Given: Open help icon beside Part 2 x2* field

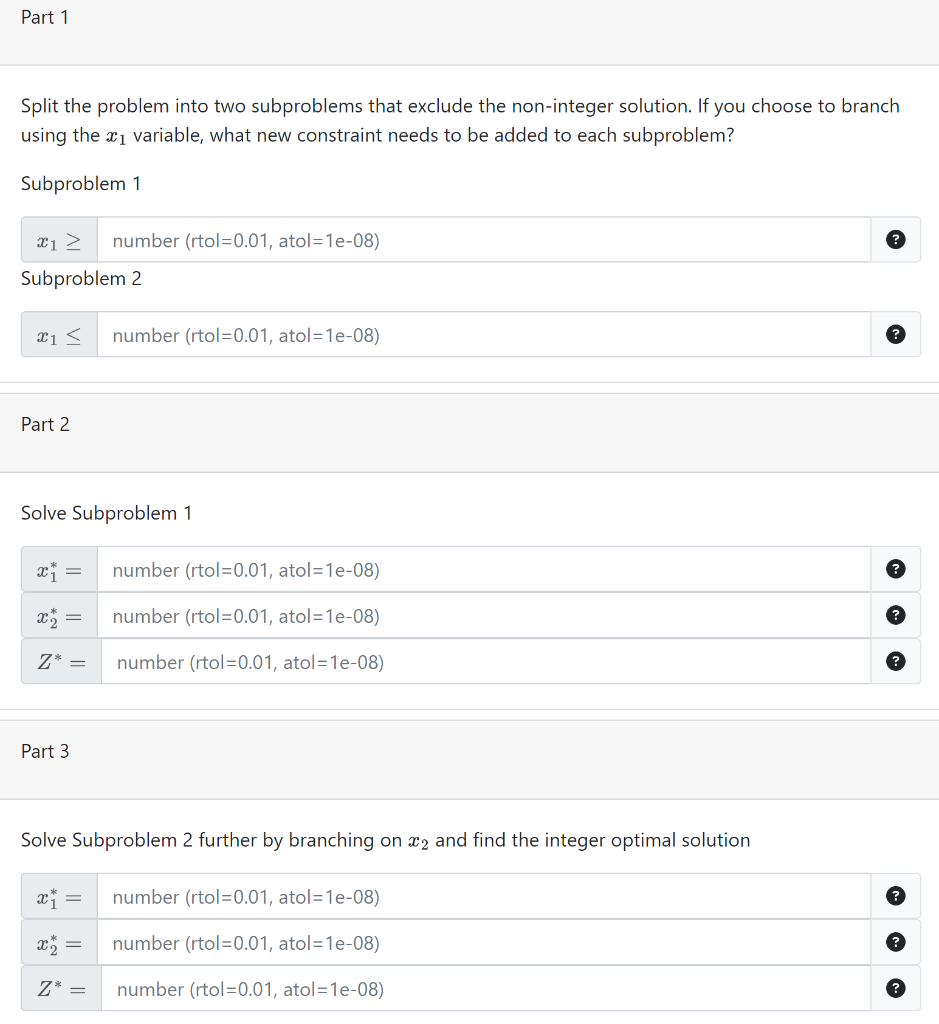Looking at the screenshot, I should [x=895, y=615].
